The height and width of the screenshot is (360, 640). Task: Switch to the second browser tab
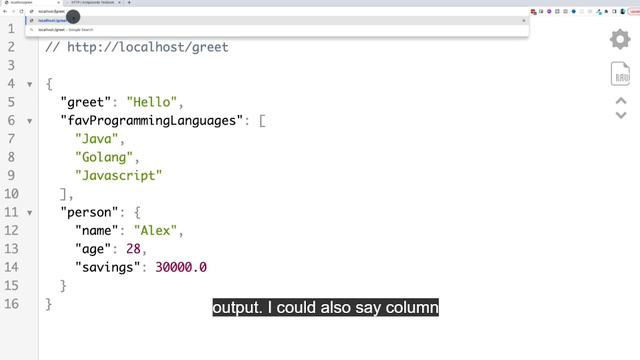[93, 2]
